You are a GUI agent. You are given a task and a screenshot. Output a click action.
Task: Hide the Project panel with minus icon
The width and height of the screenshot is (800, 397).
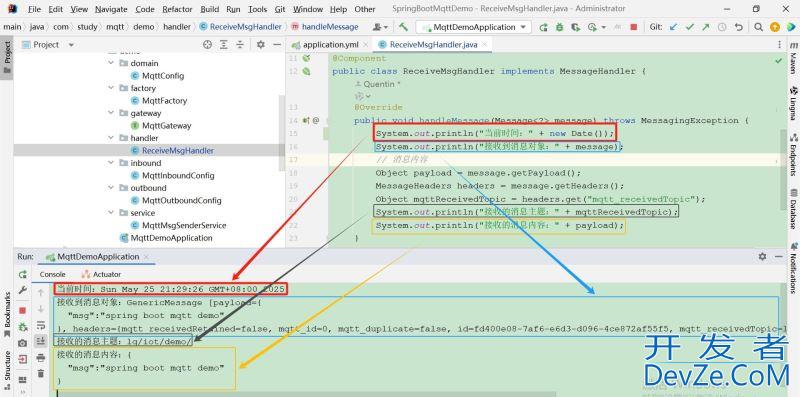[x=277, y=45]
